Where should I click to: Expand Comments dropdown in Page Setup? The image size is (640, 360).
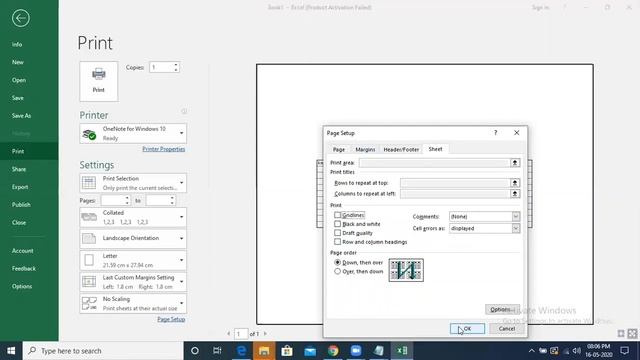[516, 216]
